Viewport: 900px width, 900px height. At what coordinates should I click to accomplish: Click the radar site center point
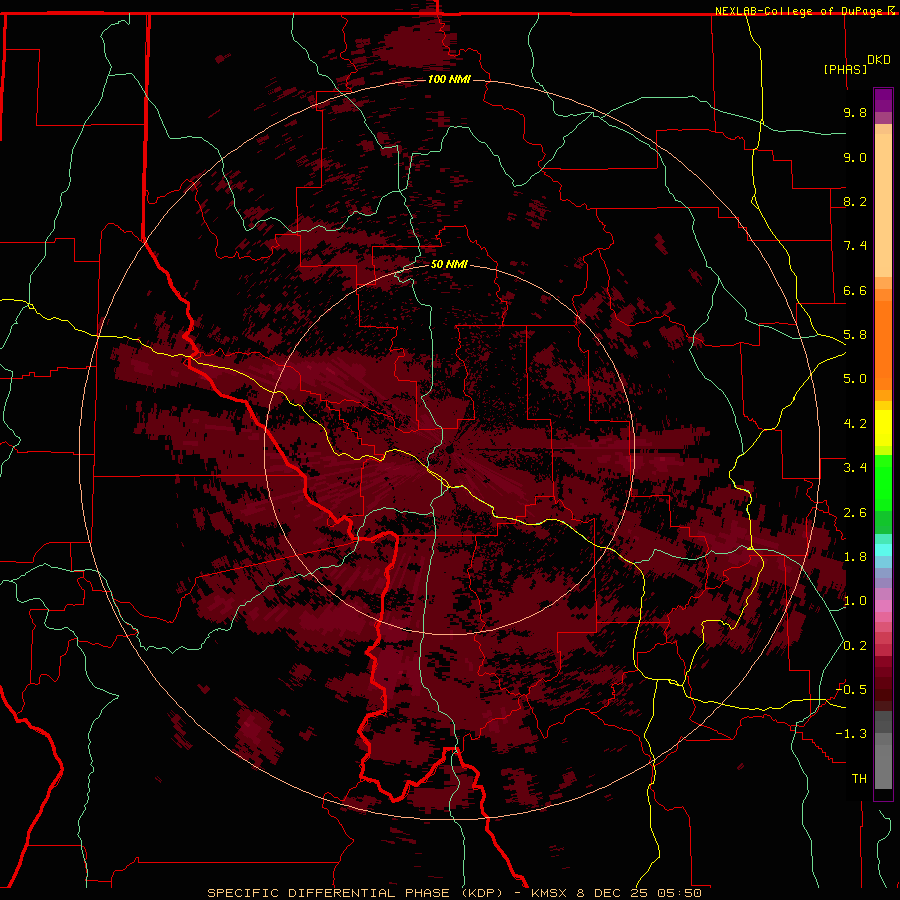pyautogui.click(x=450, y=449)
